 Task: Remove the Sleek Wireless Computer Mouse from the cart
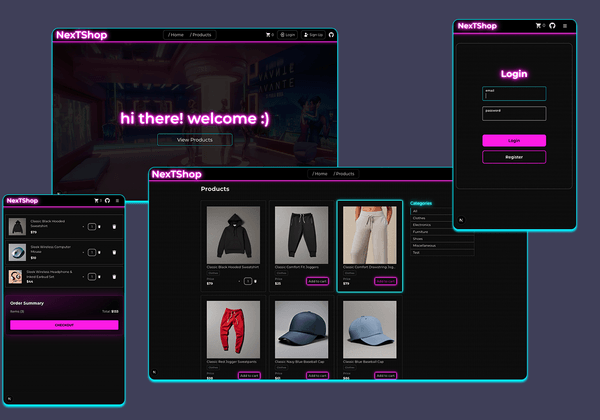(x=114, y=252)
